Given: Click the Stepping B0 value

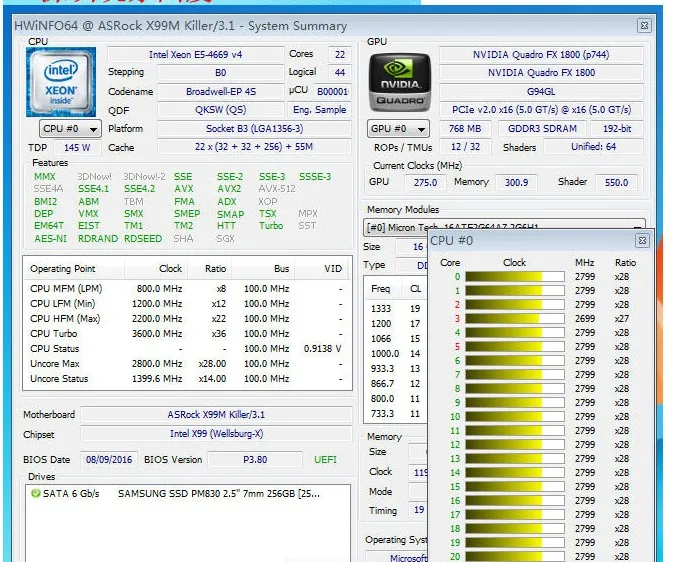Looking at the screenshot, I should tap(221, 73).
